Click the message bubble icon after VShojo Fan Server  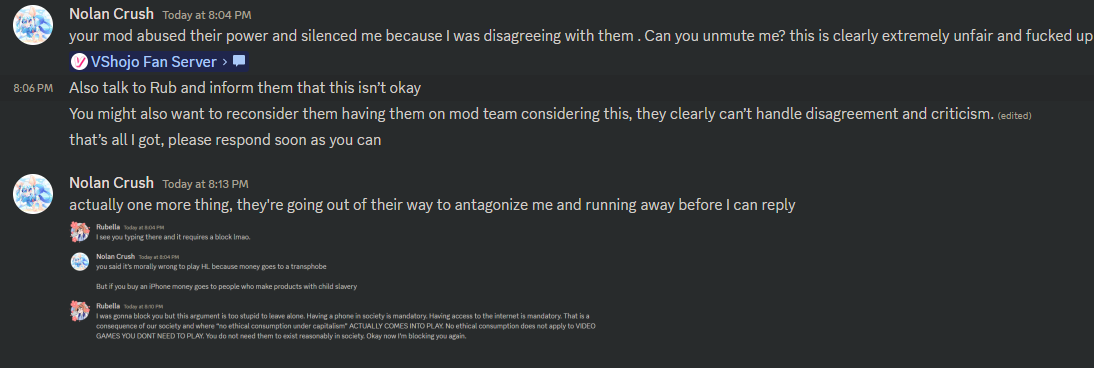click(239, 61)
